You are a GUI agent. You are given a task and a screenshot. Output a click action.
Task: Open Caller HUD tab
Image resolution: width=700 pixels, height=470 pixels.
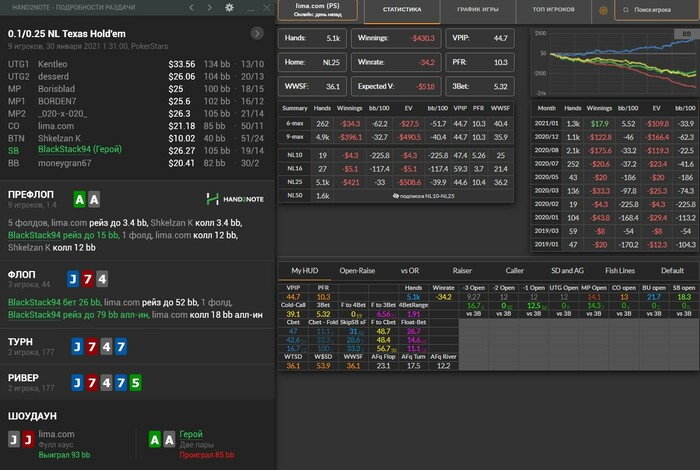pyautogui.click(x=514, y=270)
